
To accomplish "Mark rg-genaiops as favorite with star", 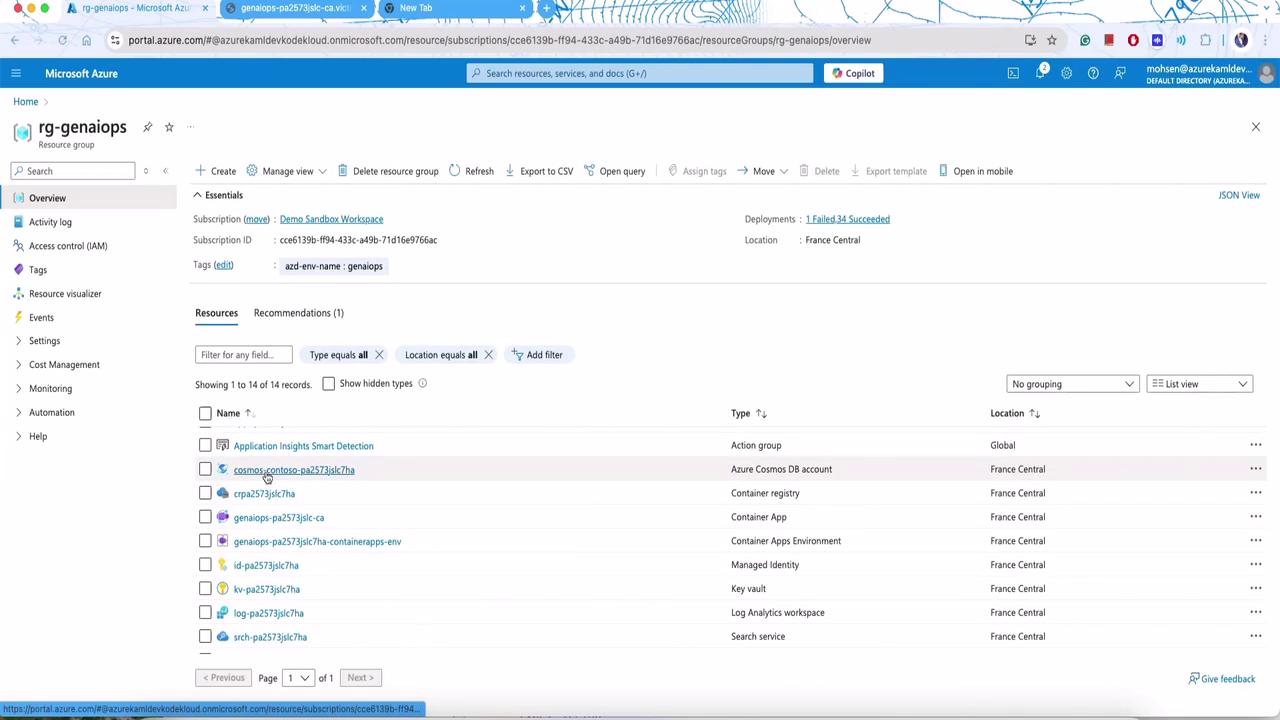I will click(169, 127).
